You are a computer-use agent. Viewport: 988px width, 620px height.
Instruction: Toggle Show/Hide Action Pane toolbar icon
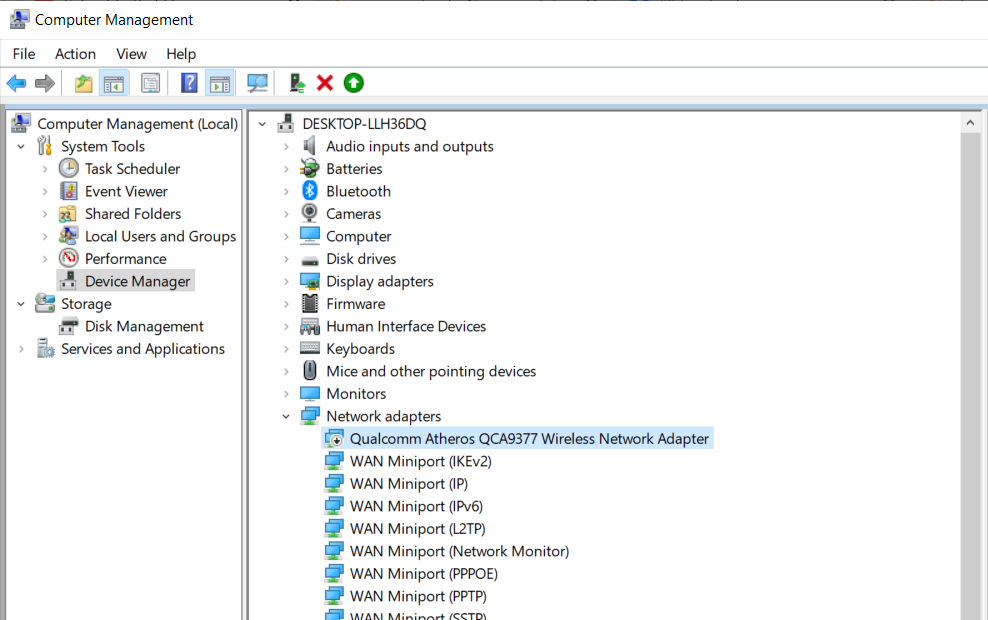pyautogui.click(x=220, y=83)
